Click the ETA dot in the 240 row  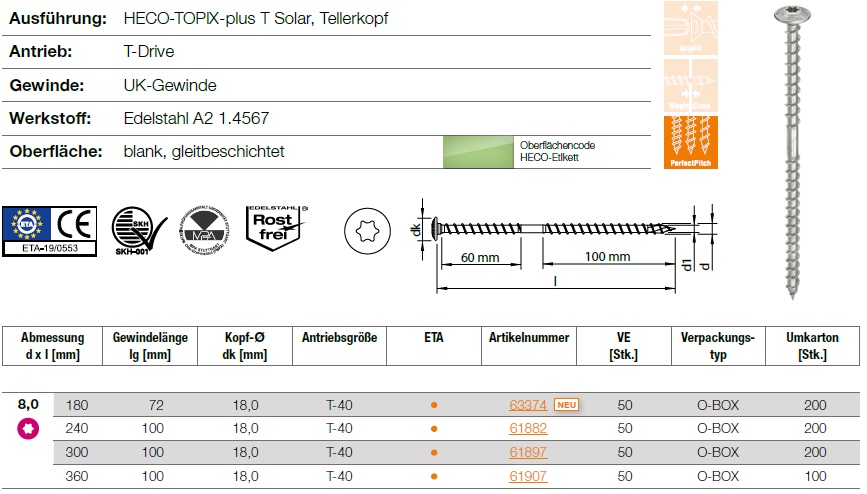pyautogui.click(x=434, y=429)
